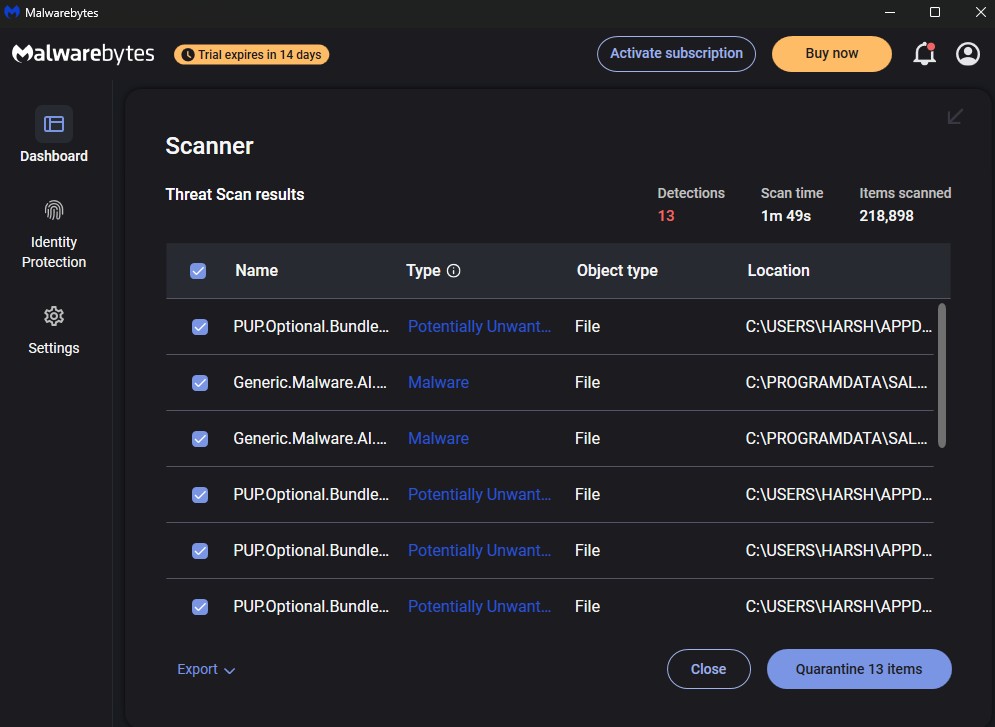Screen dimensions: 995x727
Task: Sort results by Object type column
Action: pos(617,271)
